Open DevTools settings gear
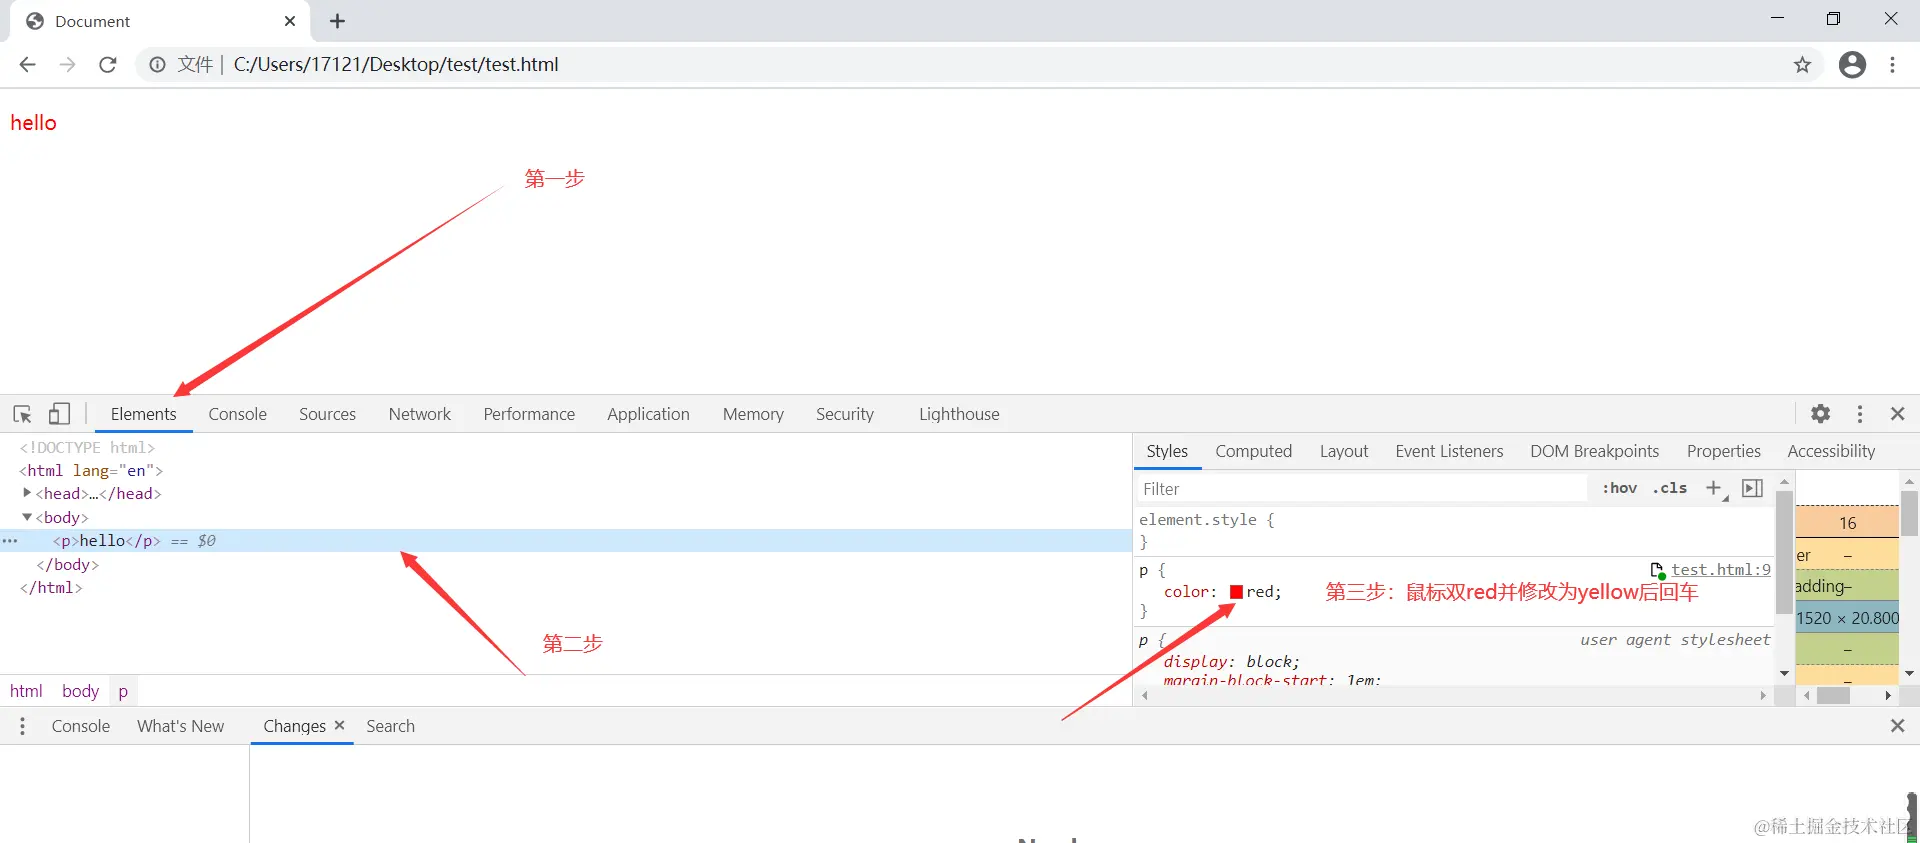Viewport: 1920px width, 843px height. click(1821, 414)
